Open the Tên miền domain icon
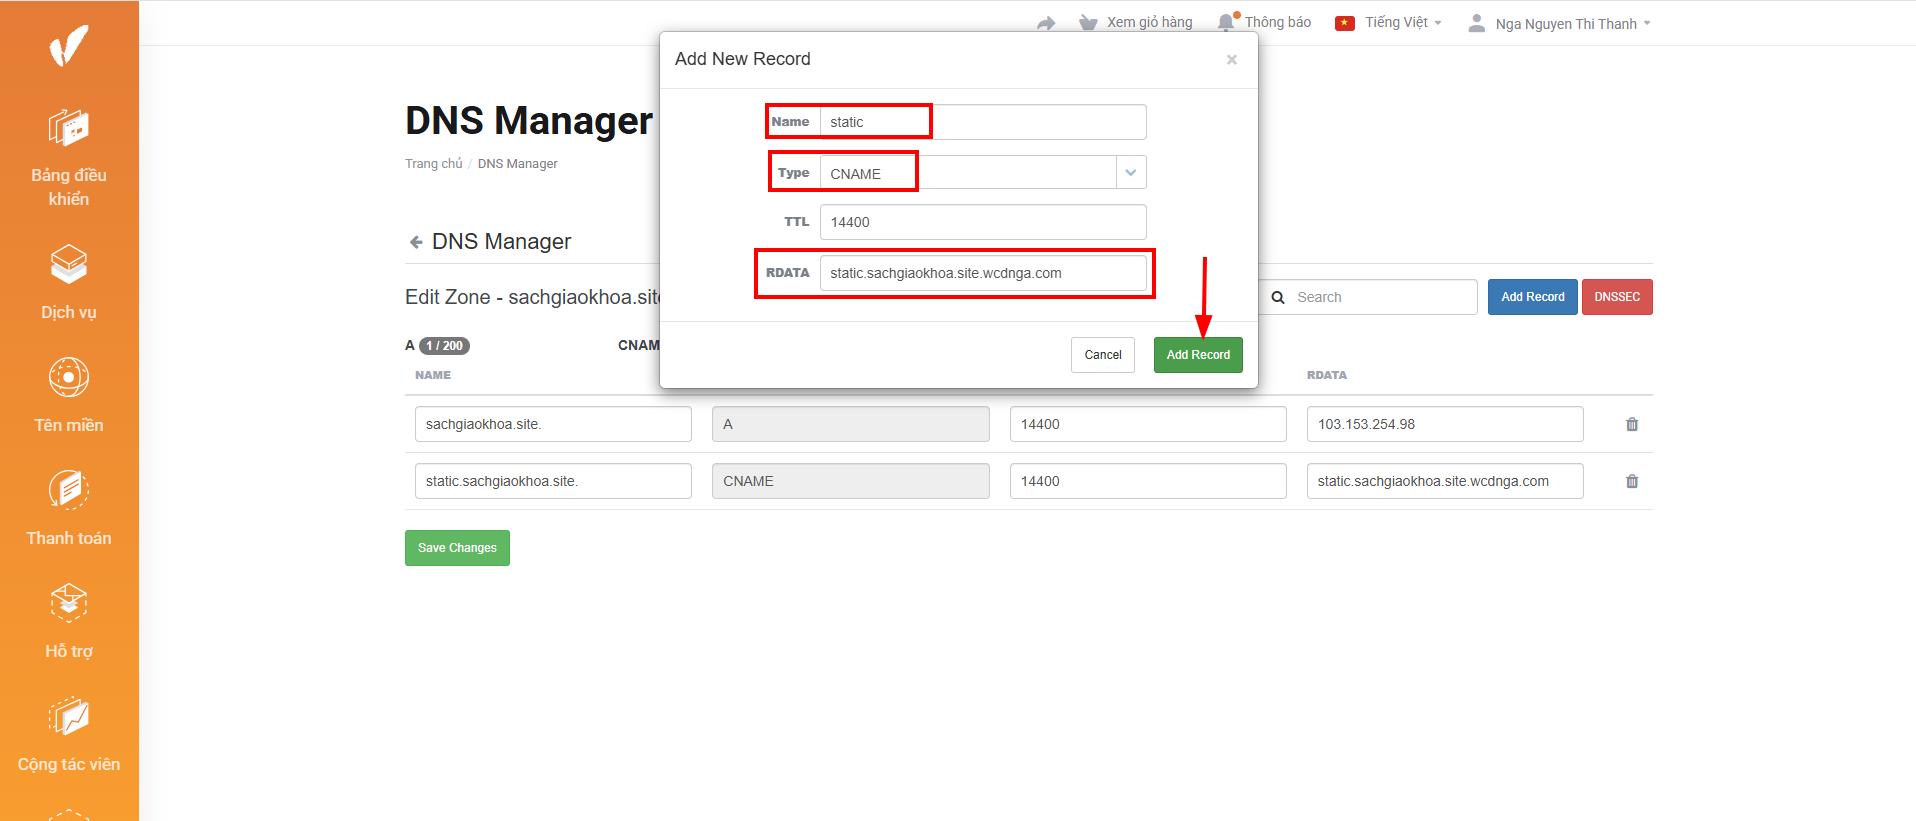Image resolution: width=1916 pixels, height=821 pixels. [x=69, y=378]
